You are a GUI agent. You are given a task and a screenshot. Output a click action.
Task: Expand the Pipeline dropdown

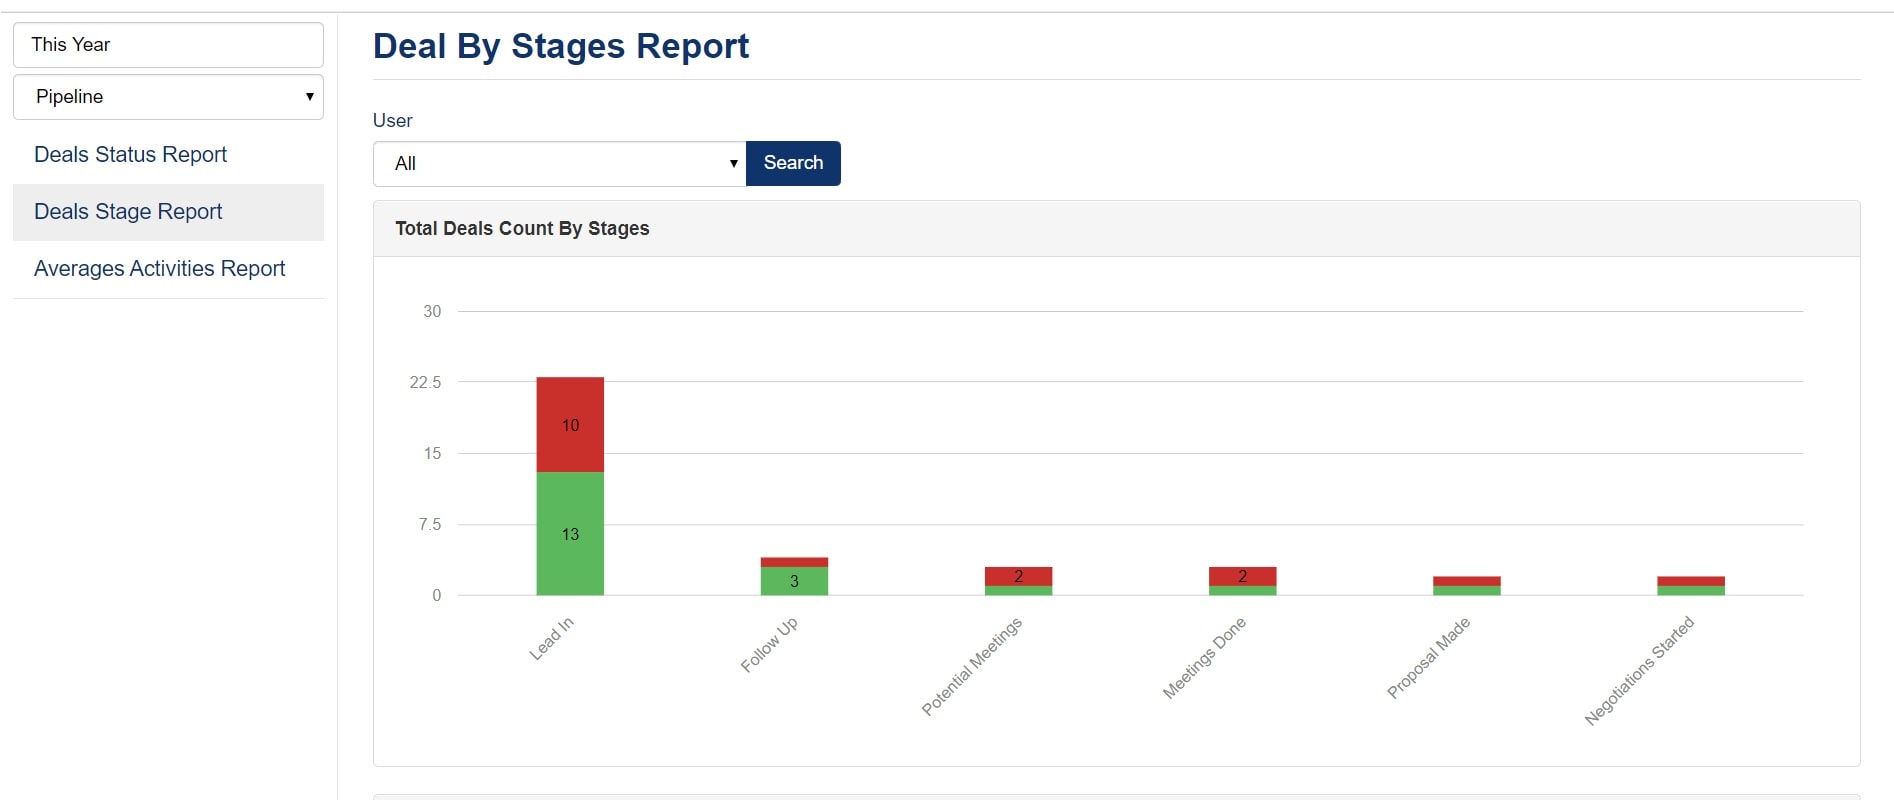[168, 97]
